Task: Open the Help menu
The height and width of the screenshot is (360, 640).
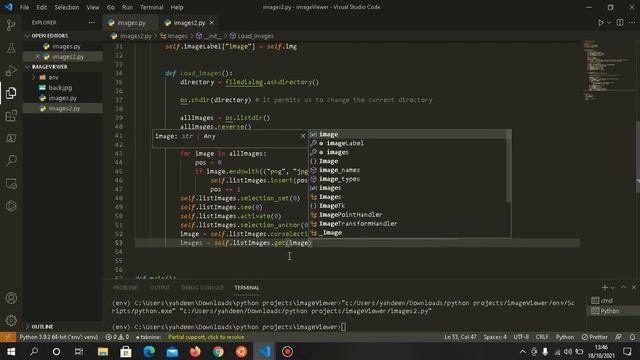Action: (x=177, y=7)
